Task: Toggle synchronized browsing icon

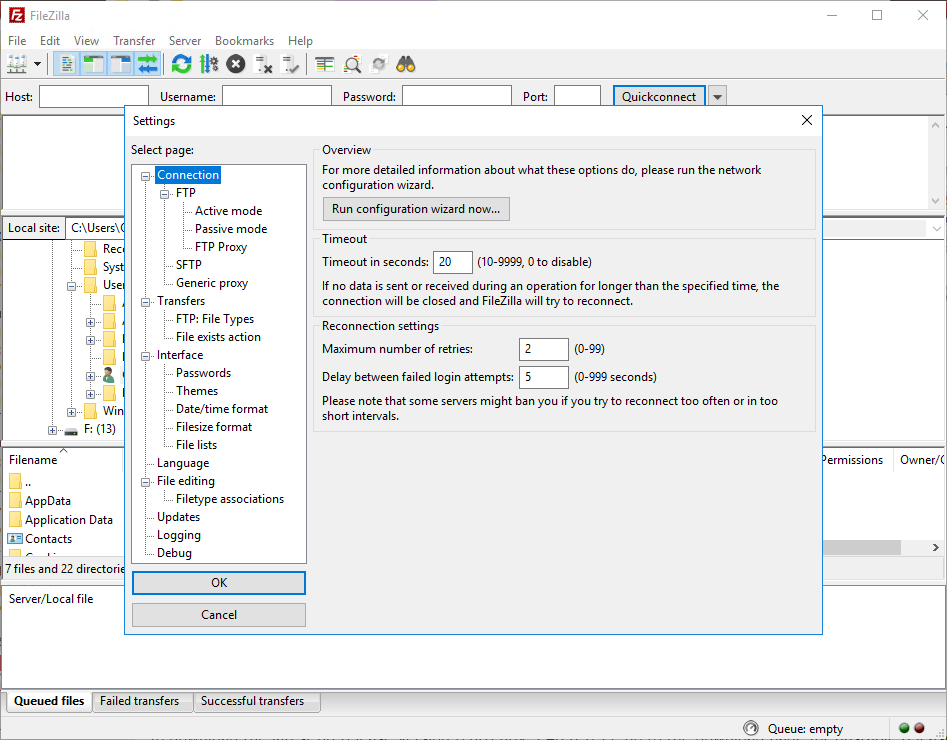Action: (x=379, y=64)
